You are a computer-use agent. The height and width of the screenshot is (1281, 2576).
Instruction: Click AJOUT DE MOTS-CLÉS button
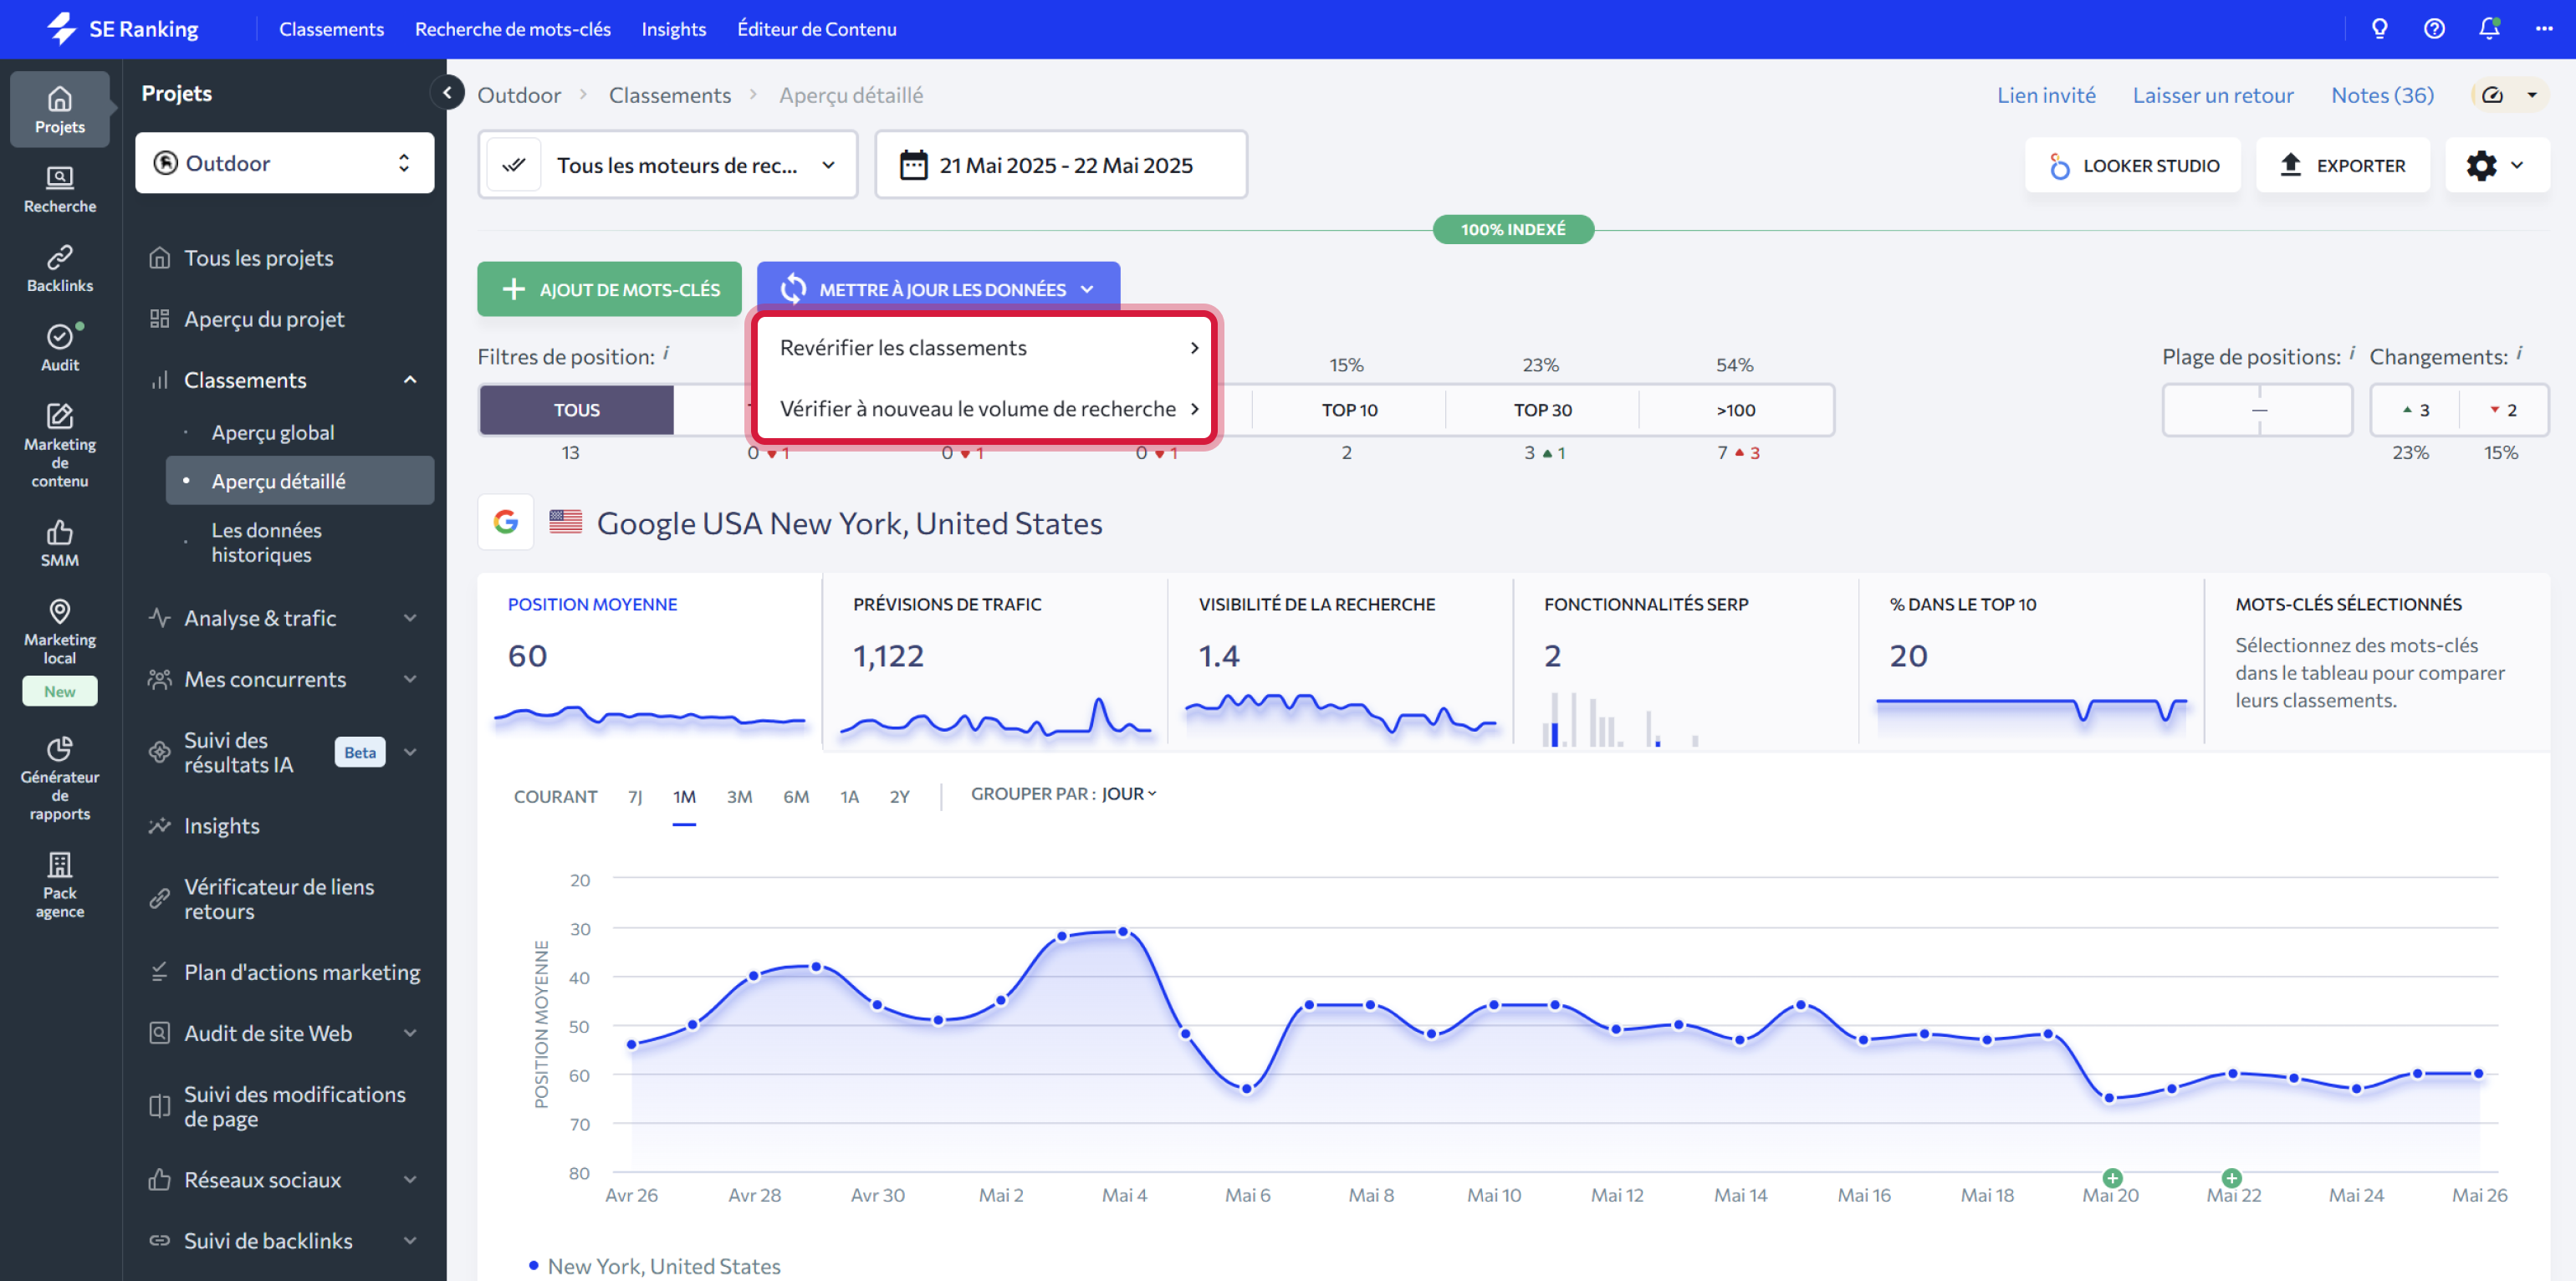[609, 289]
